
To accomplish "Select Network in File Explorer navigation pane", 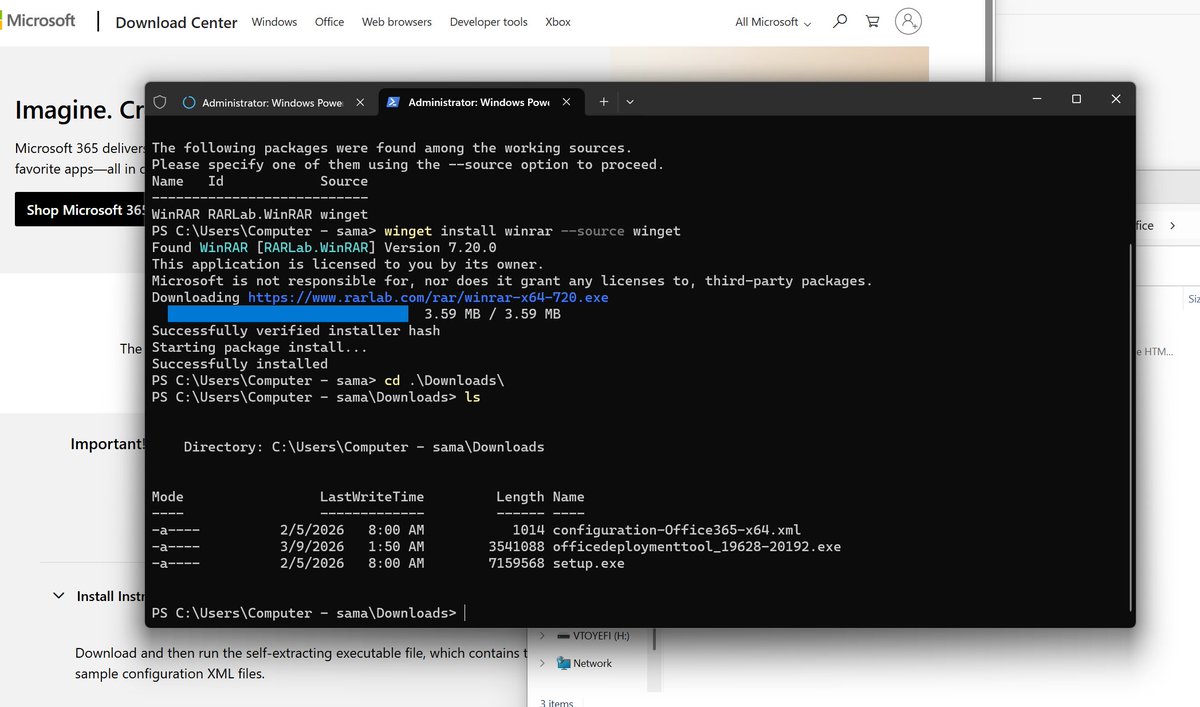I will [x=592, y=663].
